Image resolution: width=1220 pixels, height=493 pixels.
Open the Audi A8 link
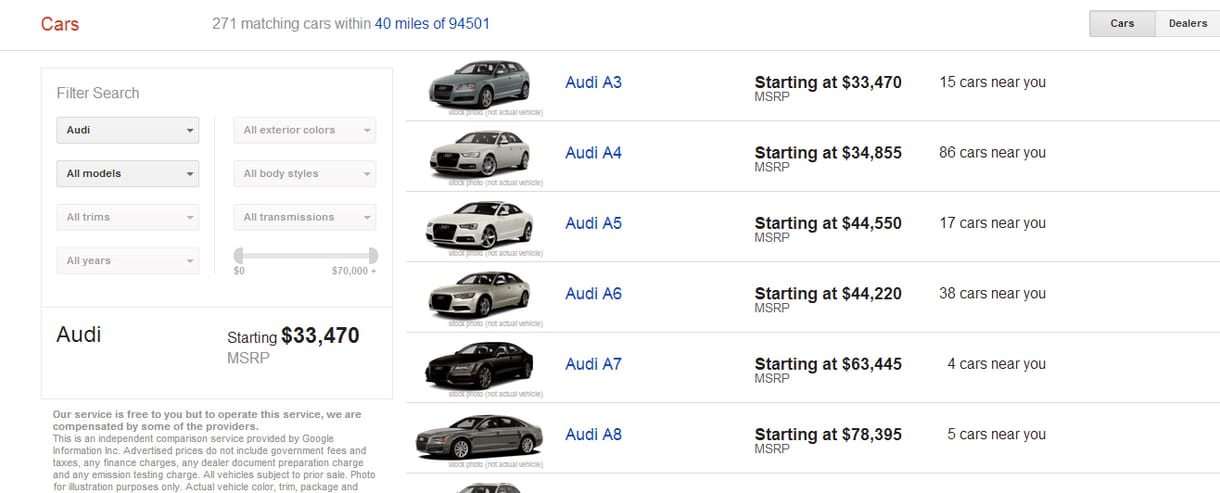[x=593, y=435]
